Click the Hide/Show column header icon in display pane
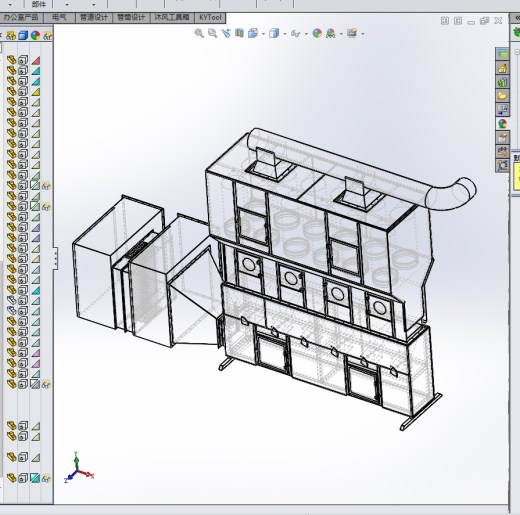Viewport: 520px width, 515px height. pos(11,35)
